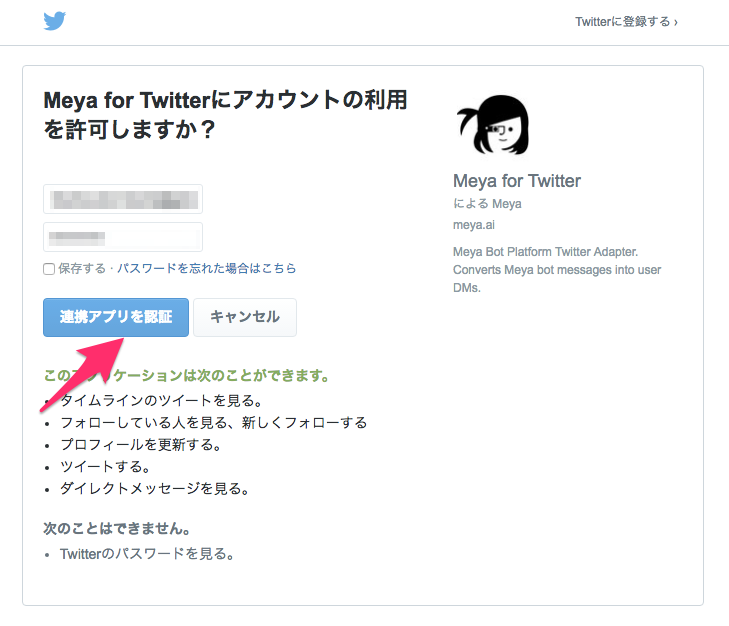
Task: Click ツイートする permission line
Action: 106,466
